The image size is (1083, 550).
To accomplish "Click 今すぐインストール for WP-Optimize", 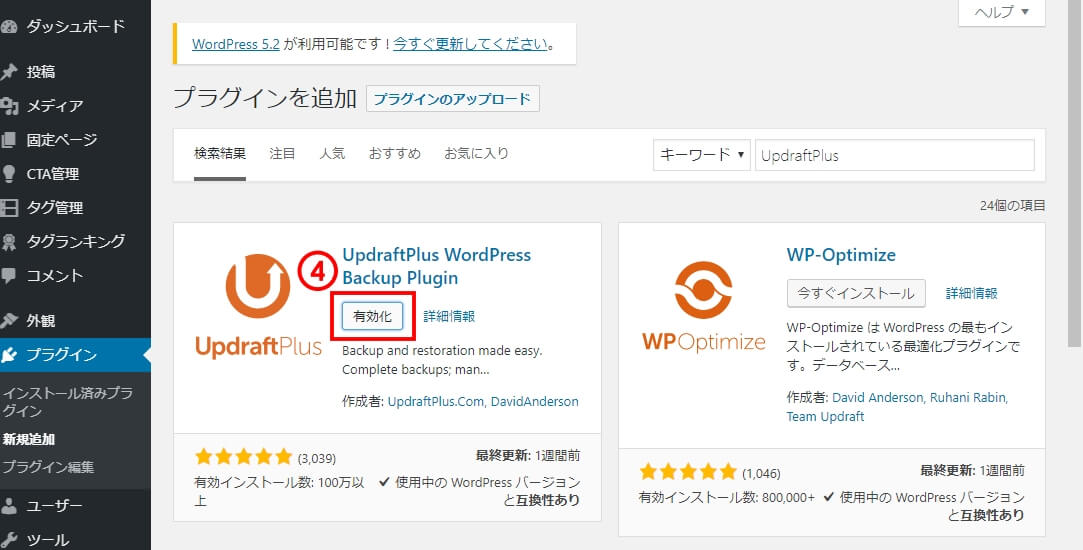I will coord(856,293).
